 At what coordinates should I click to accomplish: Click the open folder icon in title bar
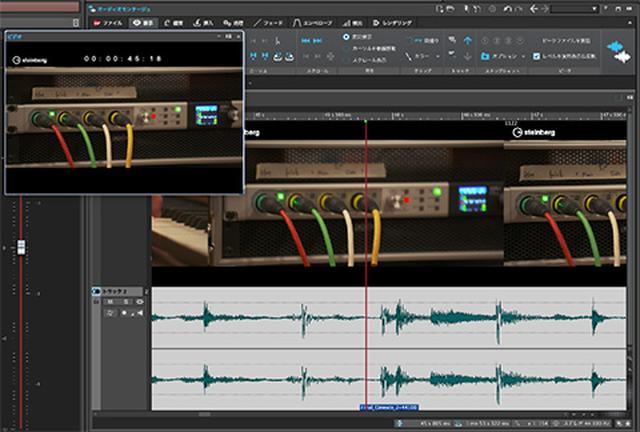(x=450, y=9)
